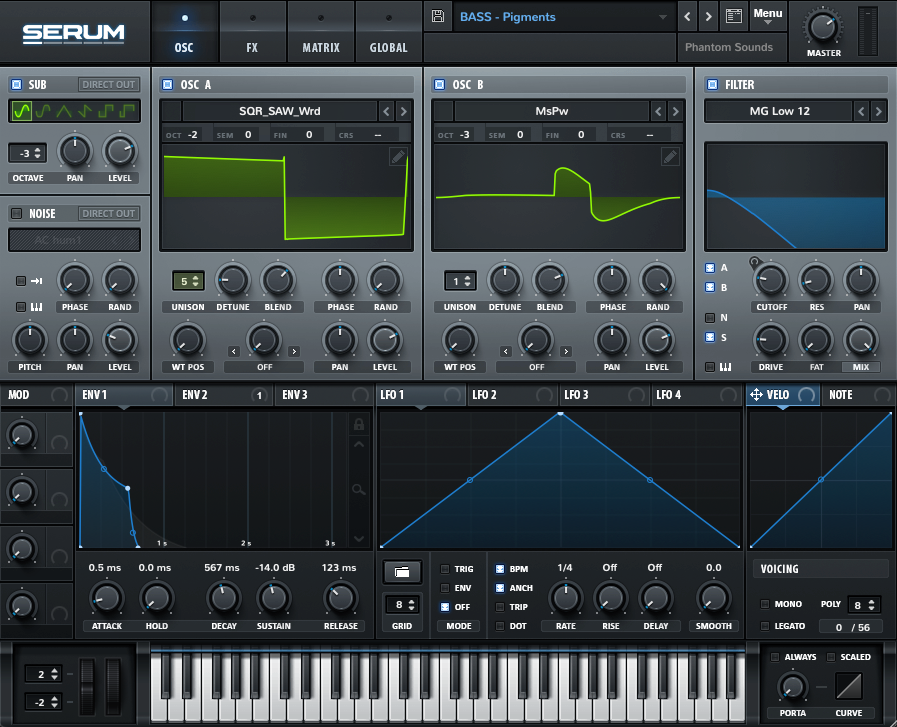The height and width of the screenshot is (727, 897).
Task: Click the envelope zoom magnifier icon
Action: pos(357,489)
